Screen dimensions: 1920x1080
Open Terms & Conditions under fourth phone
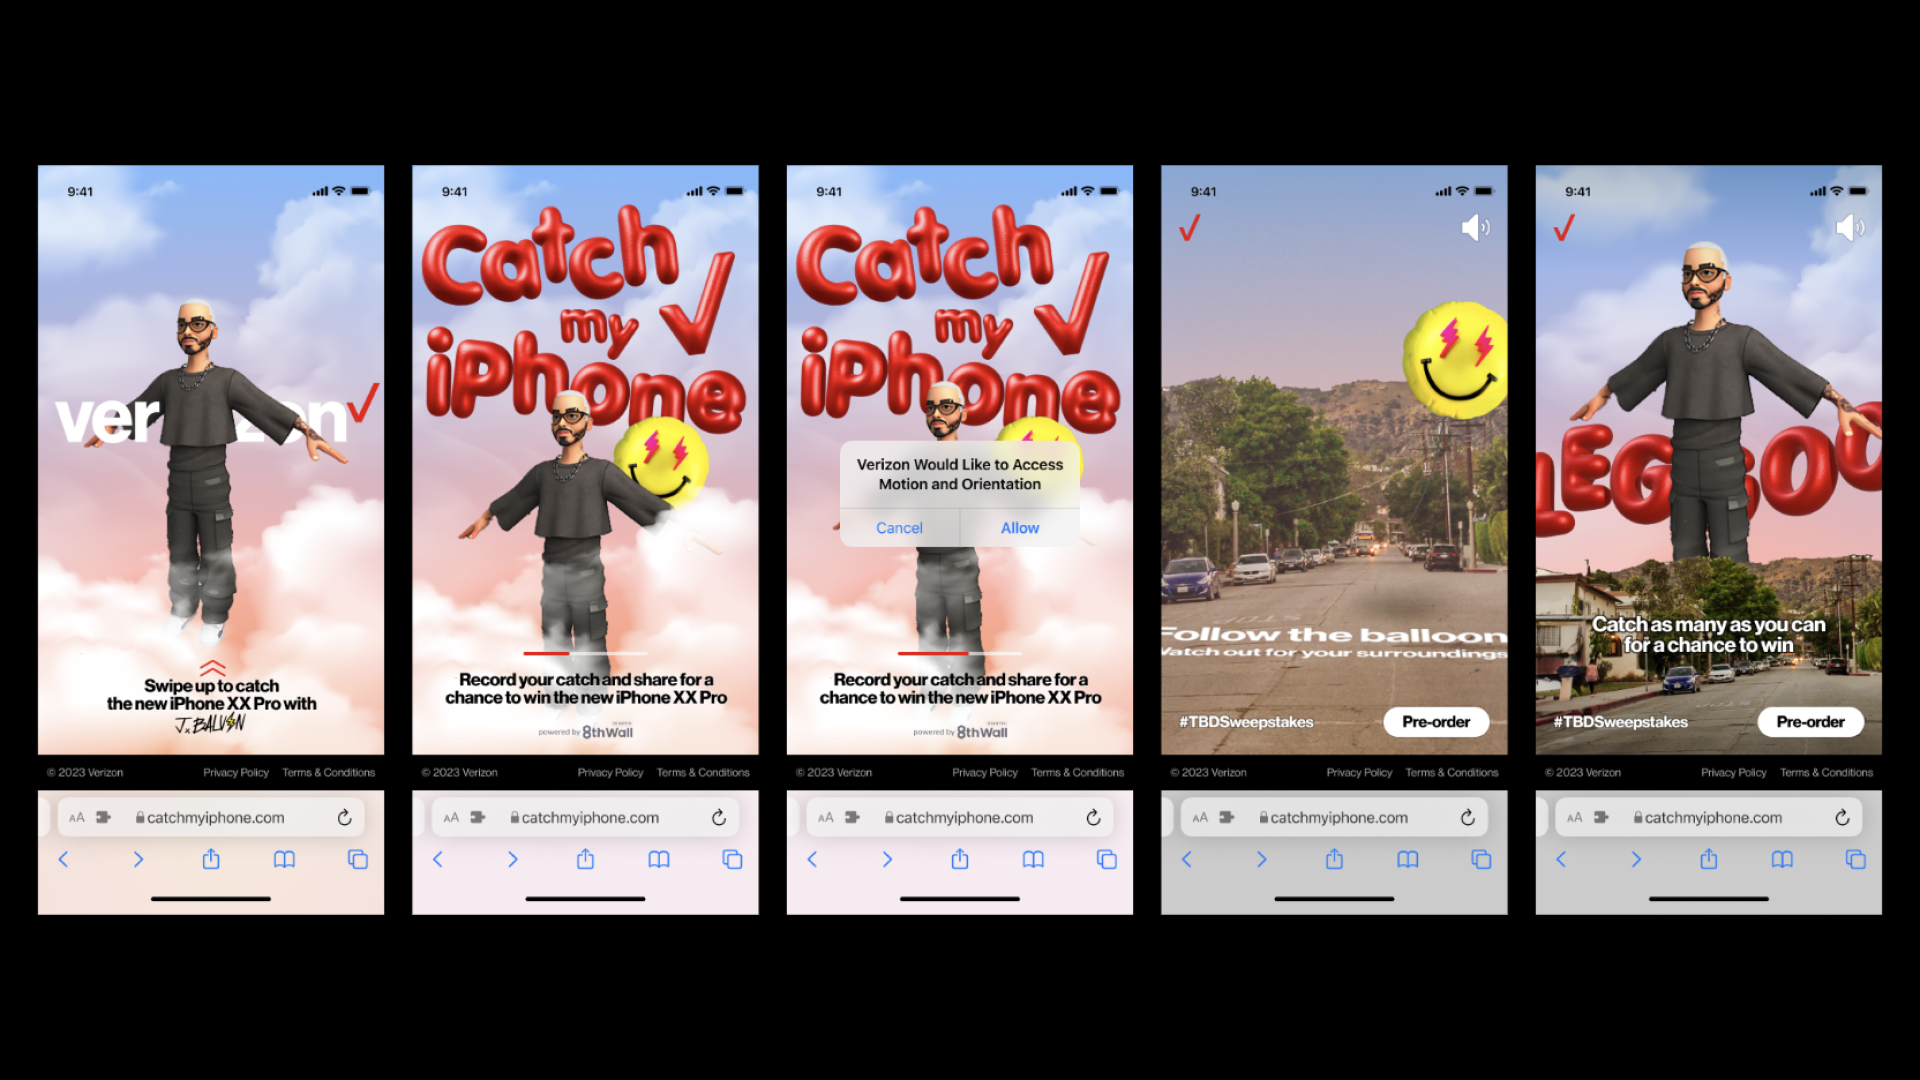coord(1452,773)
